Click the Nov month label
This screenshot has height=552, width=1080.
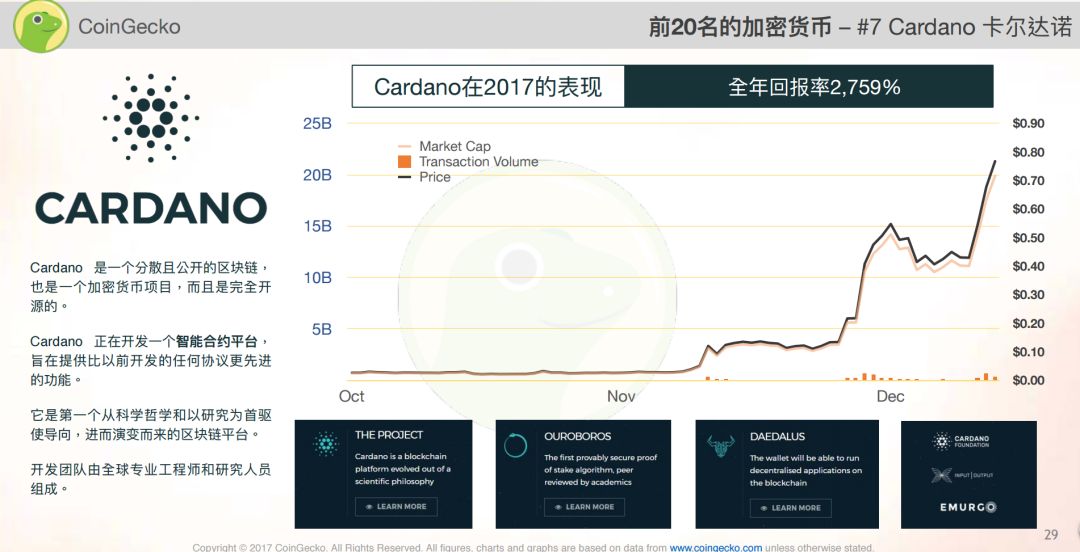[x=621, y=396]
